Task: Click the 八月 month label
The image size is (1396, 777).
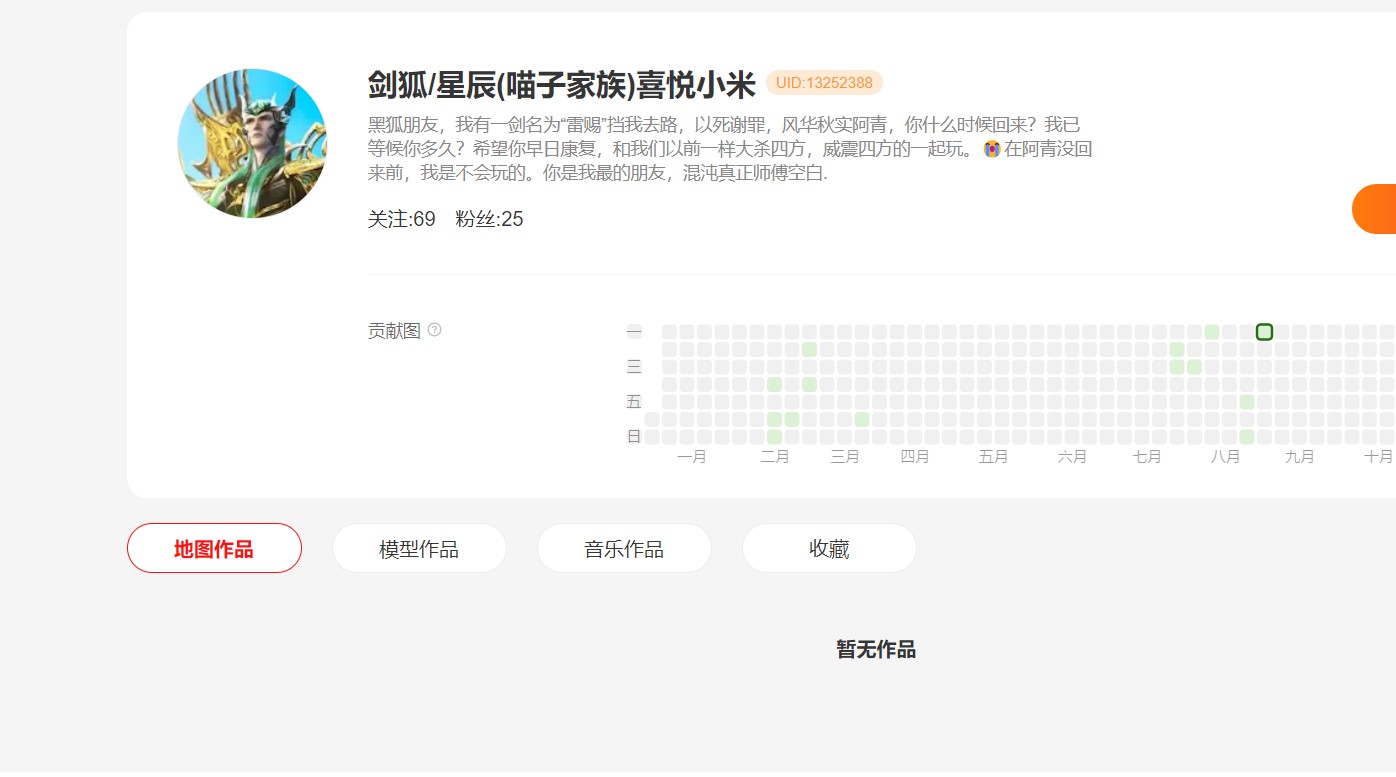Action: [x=1225, y=457]
